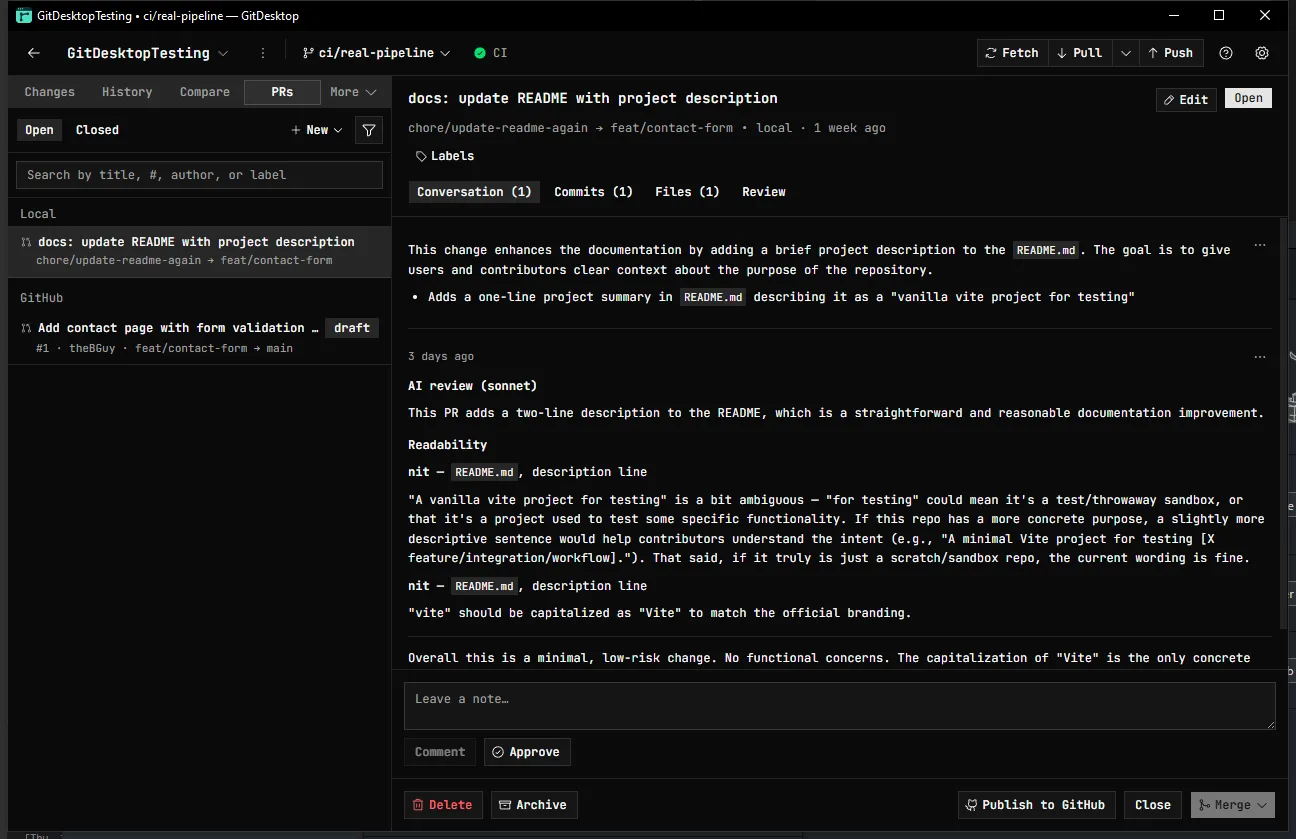Click the Close pull request button

[1153, 805]
